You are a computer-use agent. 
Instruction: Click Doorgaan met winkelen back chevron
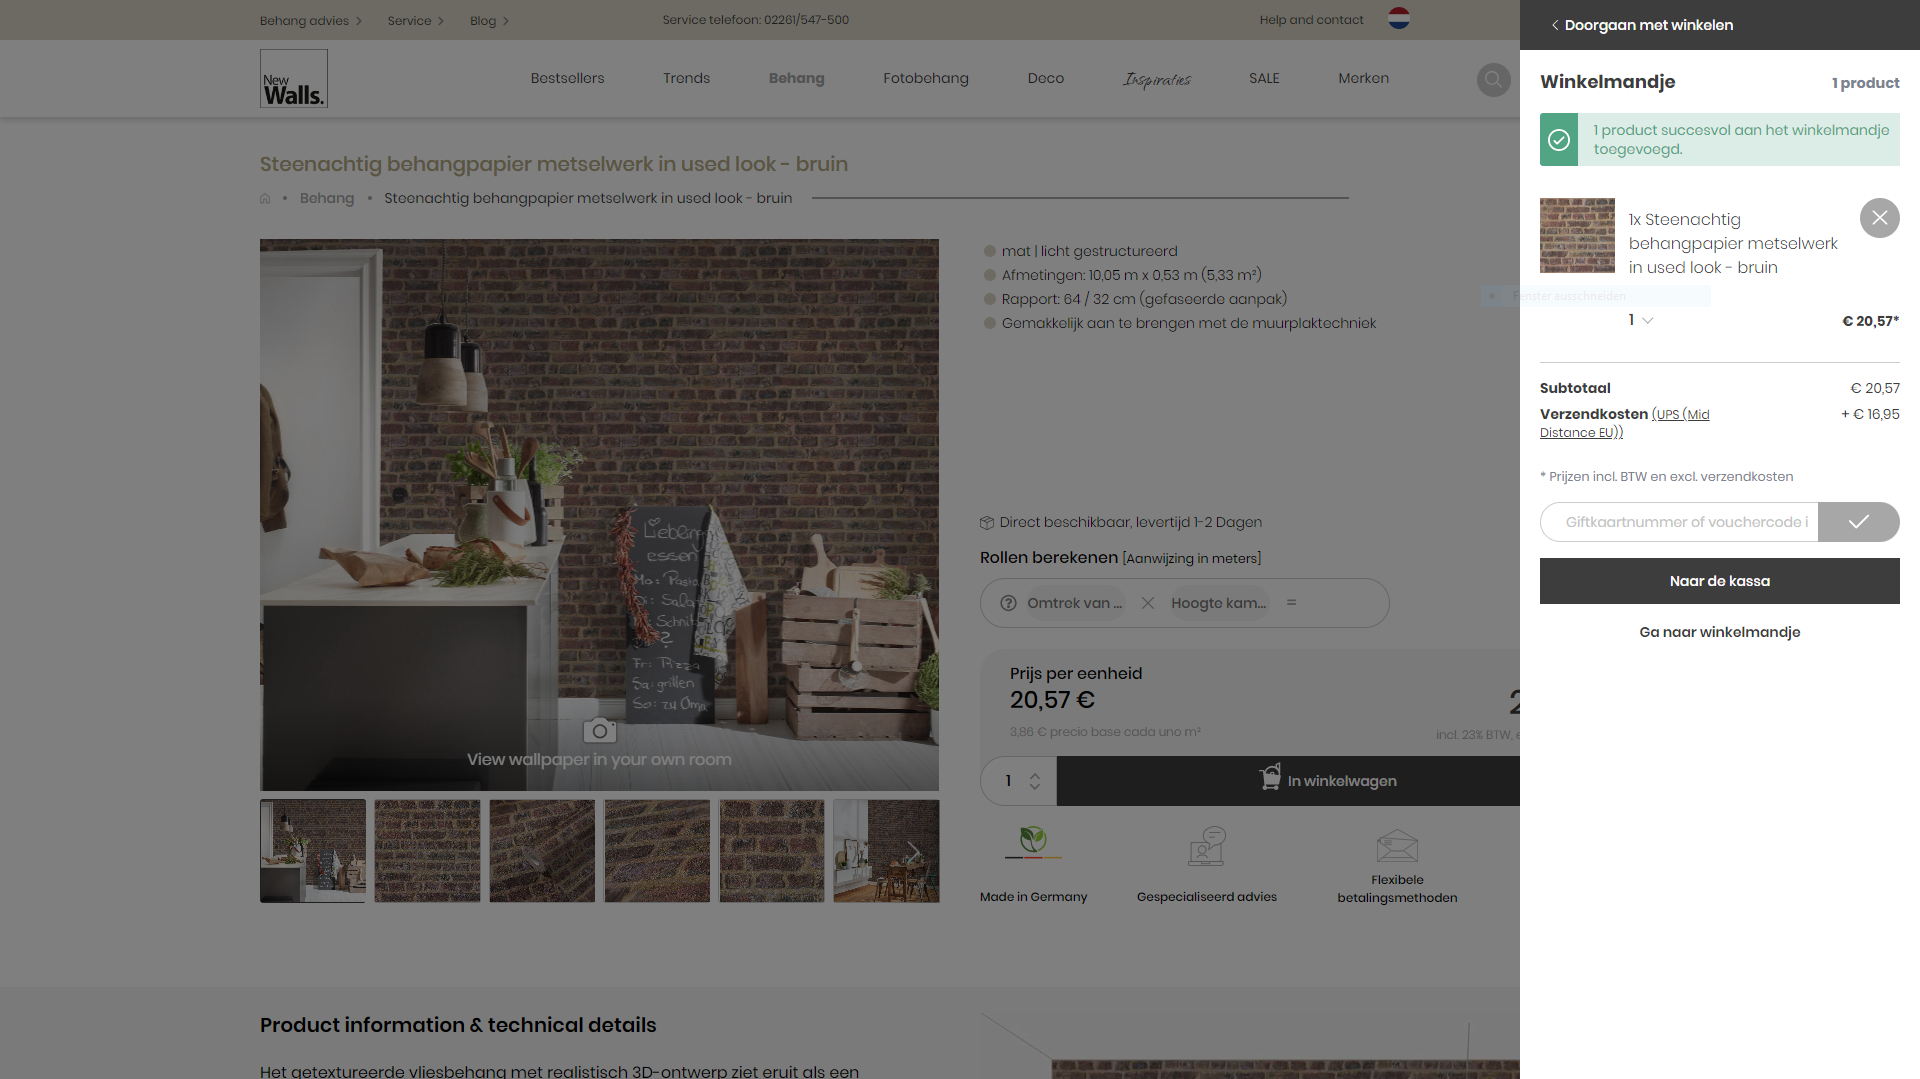1554,24
